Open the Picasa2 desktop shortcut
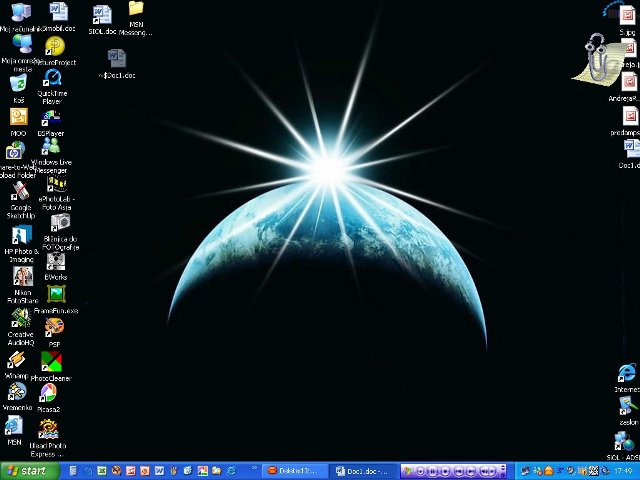640x480 pixels. tap(48, 393)
